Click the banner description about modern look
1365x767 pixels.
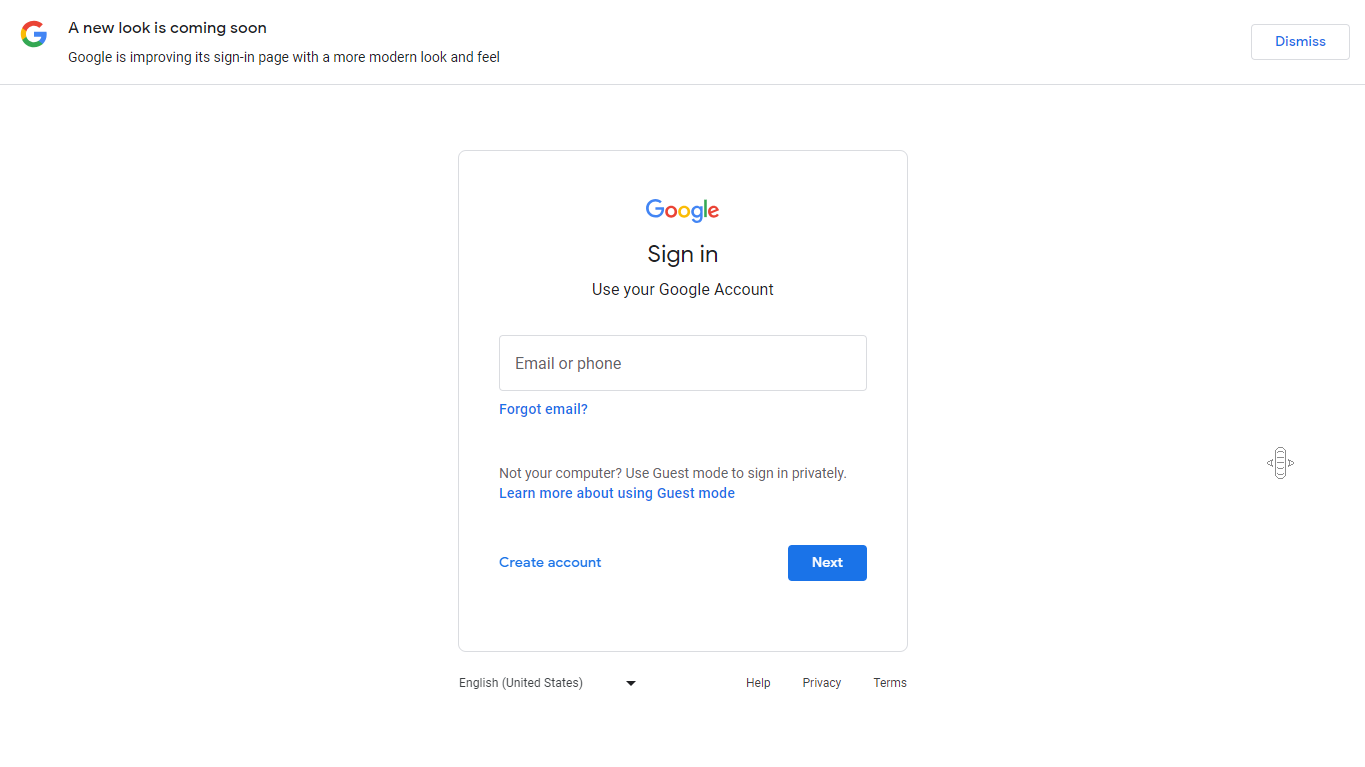[x=283, y=57]
